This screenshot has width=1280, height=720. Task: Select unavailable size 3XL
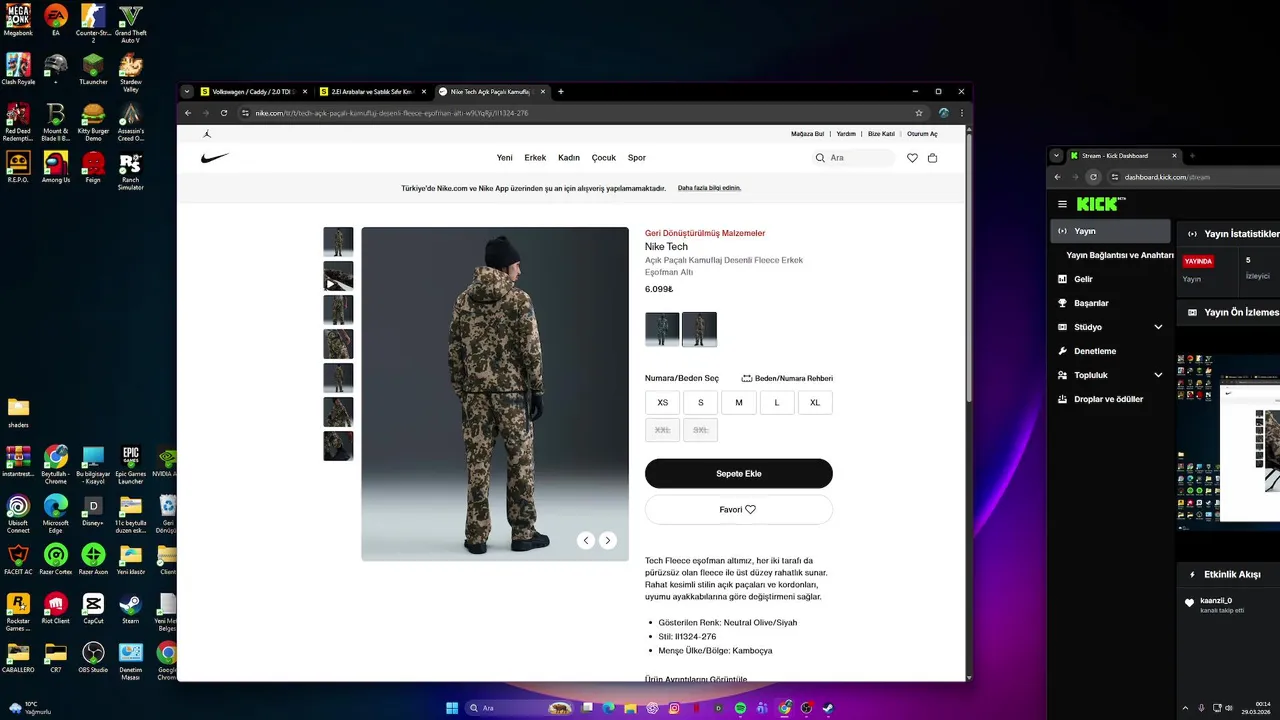700,430
